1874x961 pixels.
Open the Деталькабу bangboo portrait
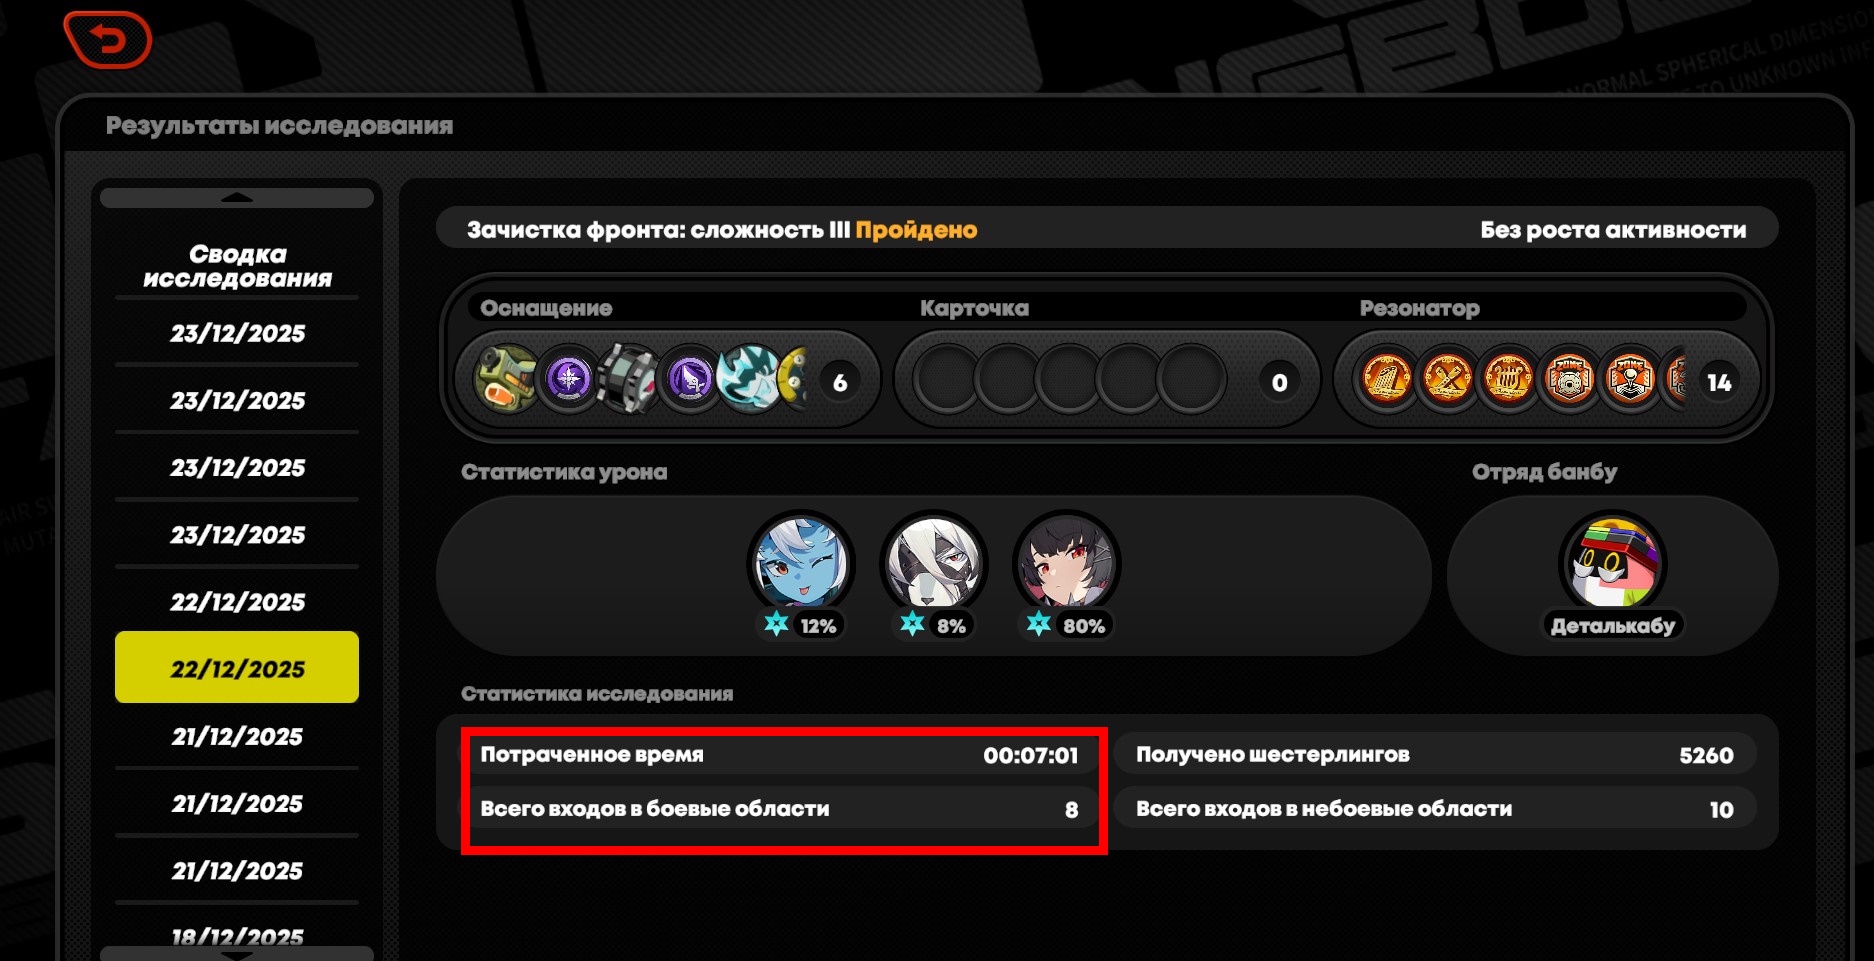1612,563
